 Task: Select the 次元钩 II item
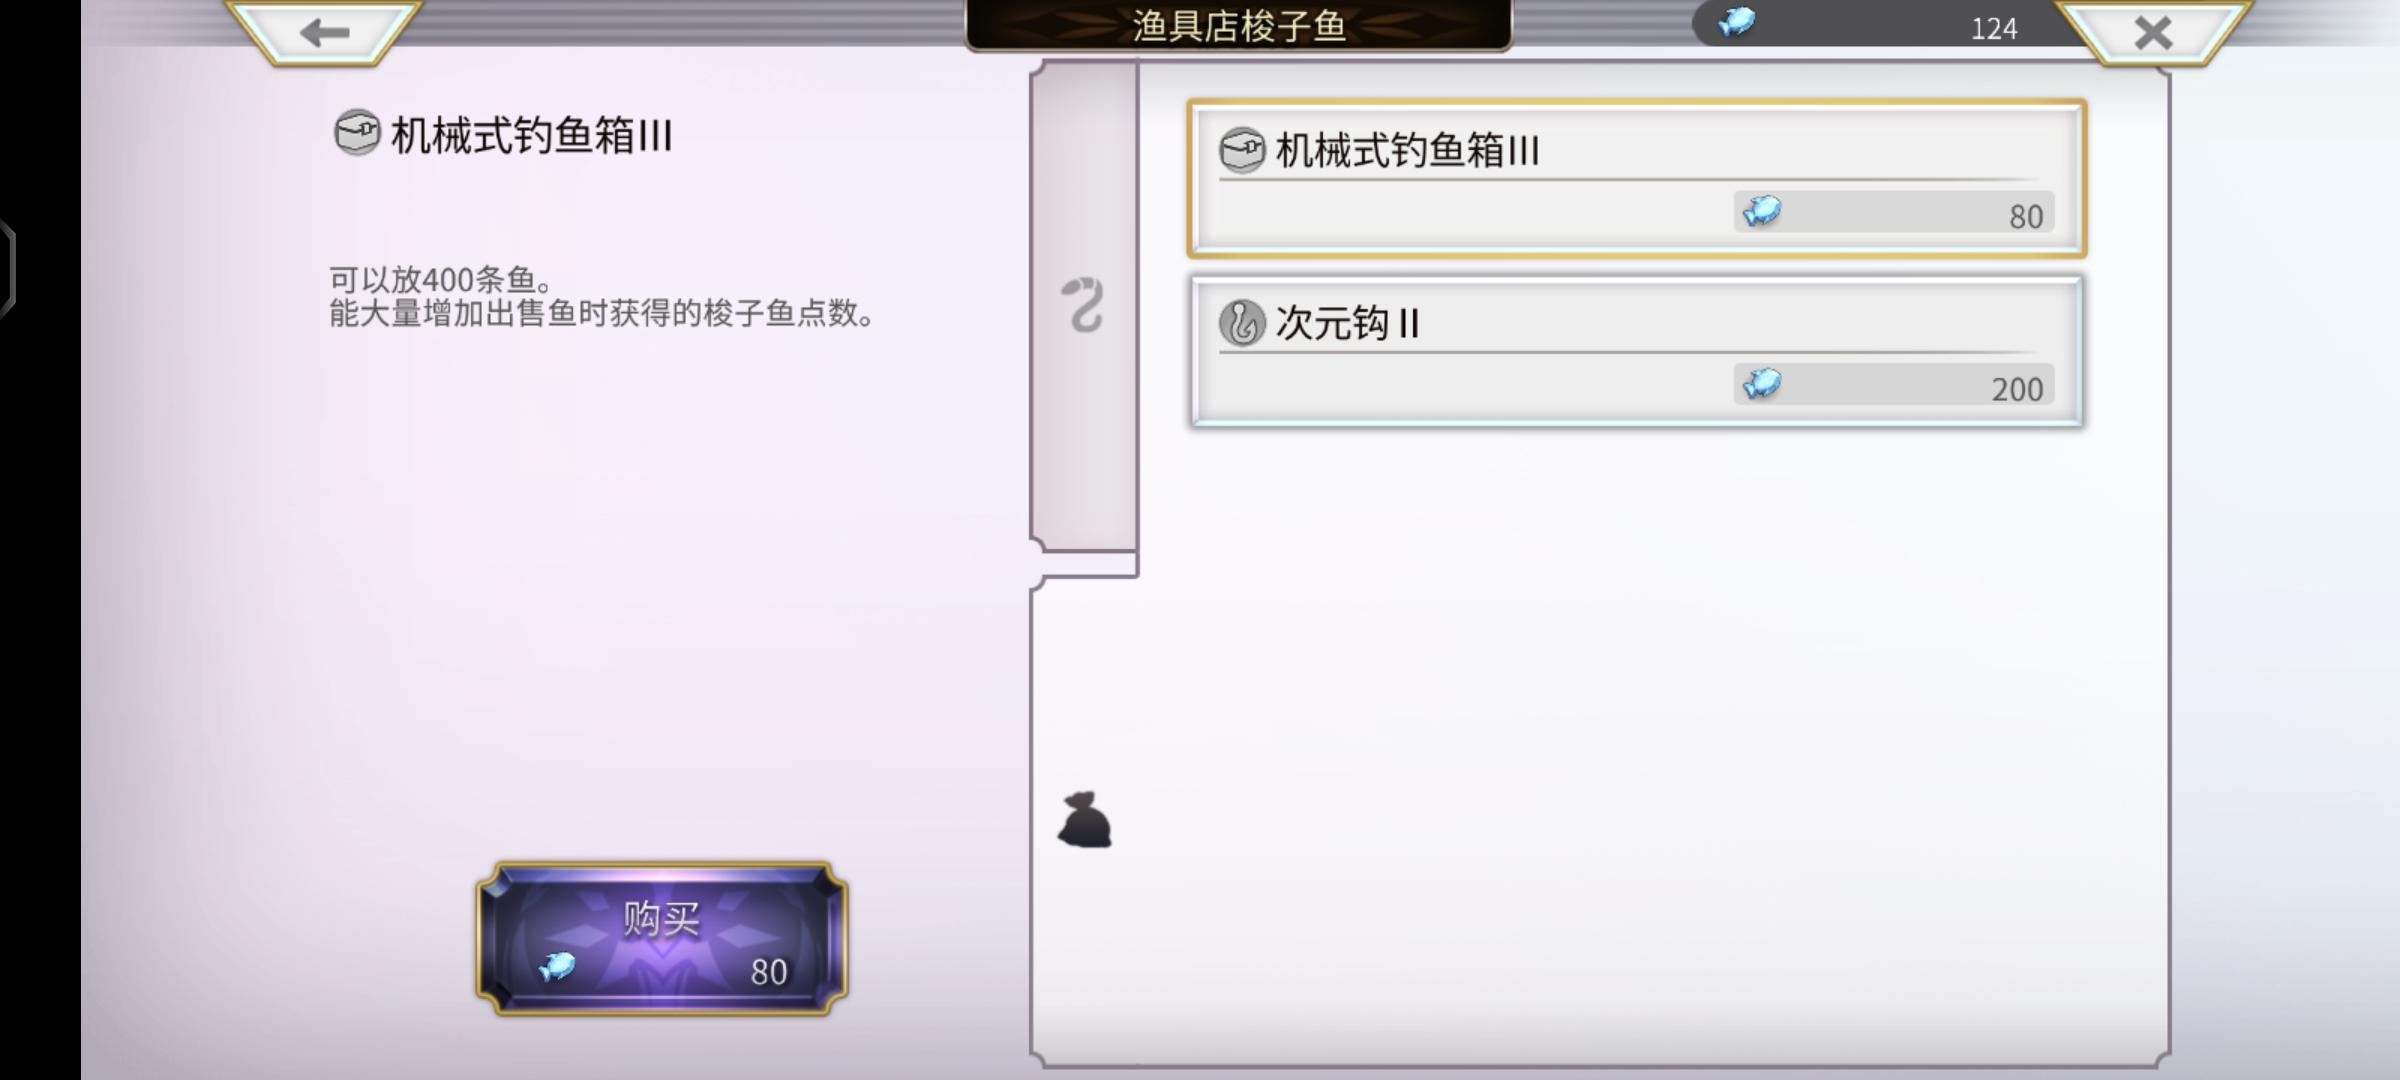click(x=1636, y=352)
